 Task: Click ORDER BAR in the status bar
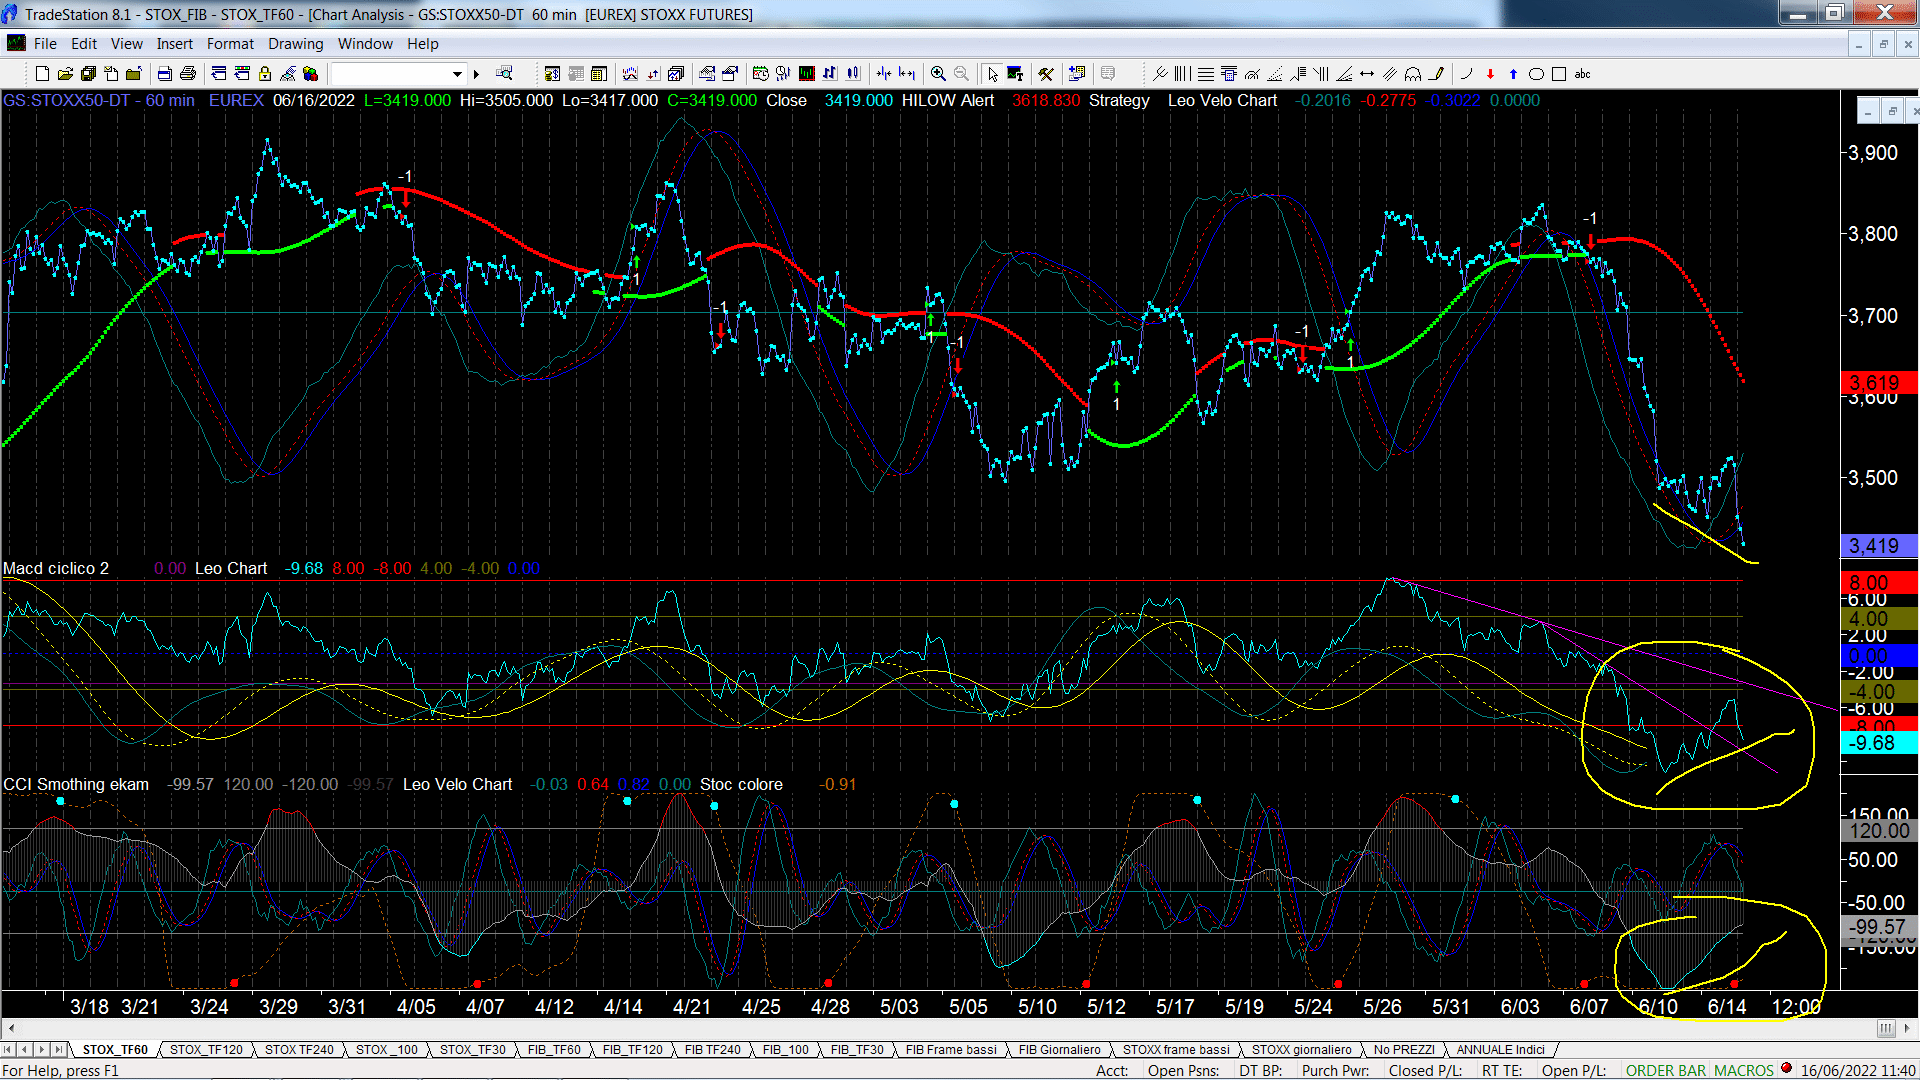point(1666,1070)
